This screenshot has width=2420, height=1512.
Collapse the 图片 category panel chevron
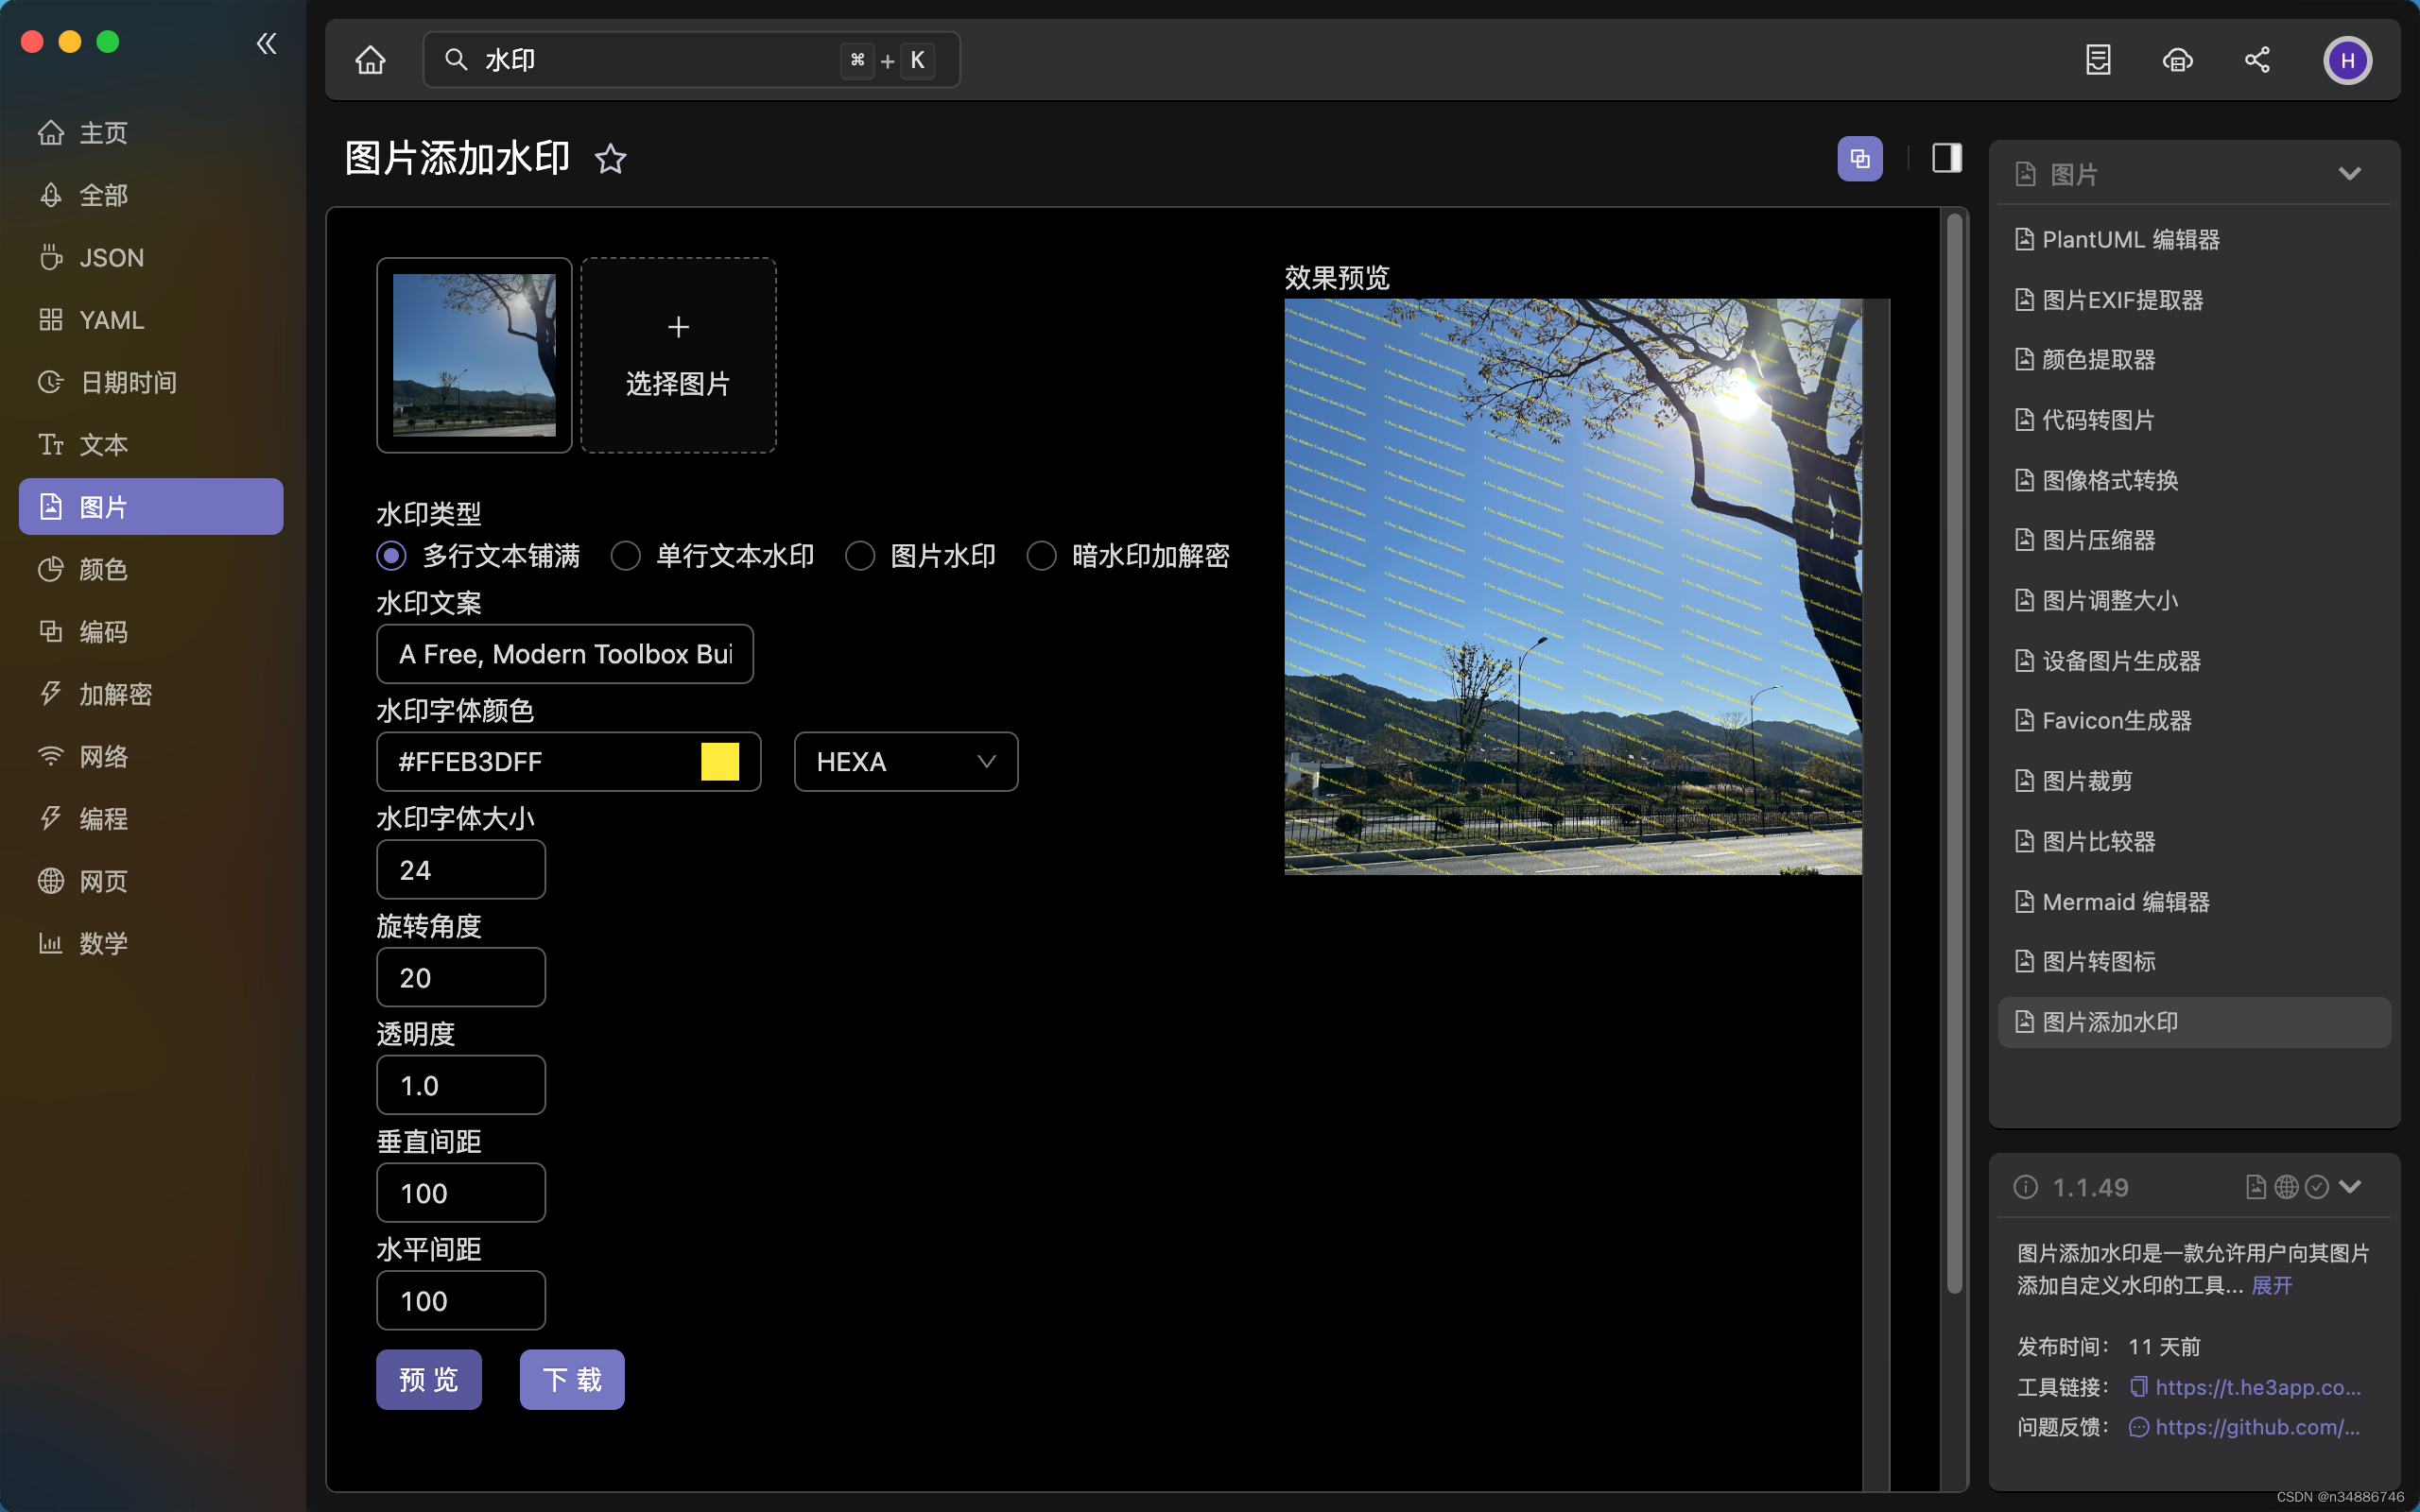pos(2349,174)
